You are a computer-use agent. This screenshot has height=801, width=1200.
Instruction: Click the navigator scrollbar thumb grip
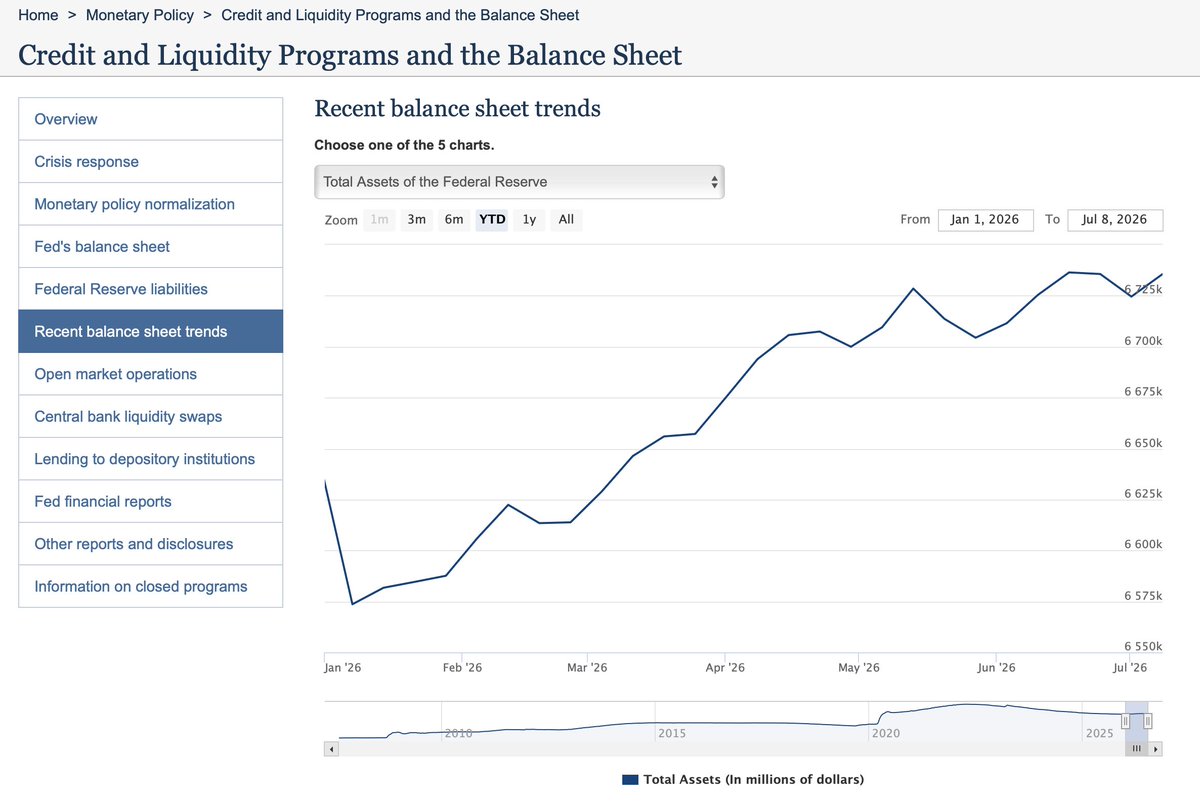pos(1136,749)
